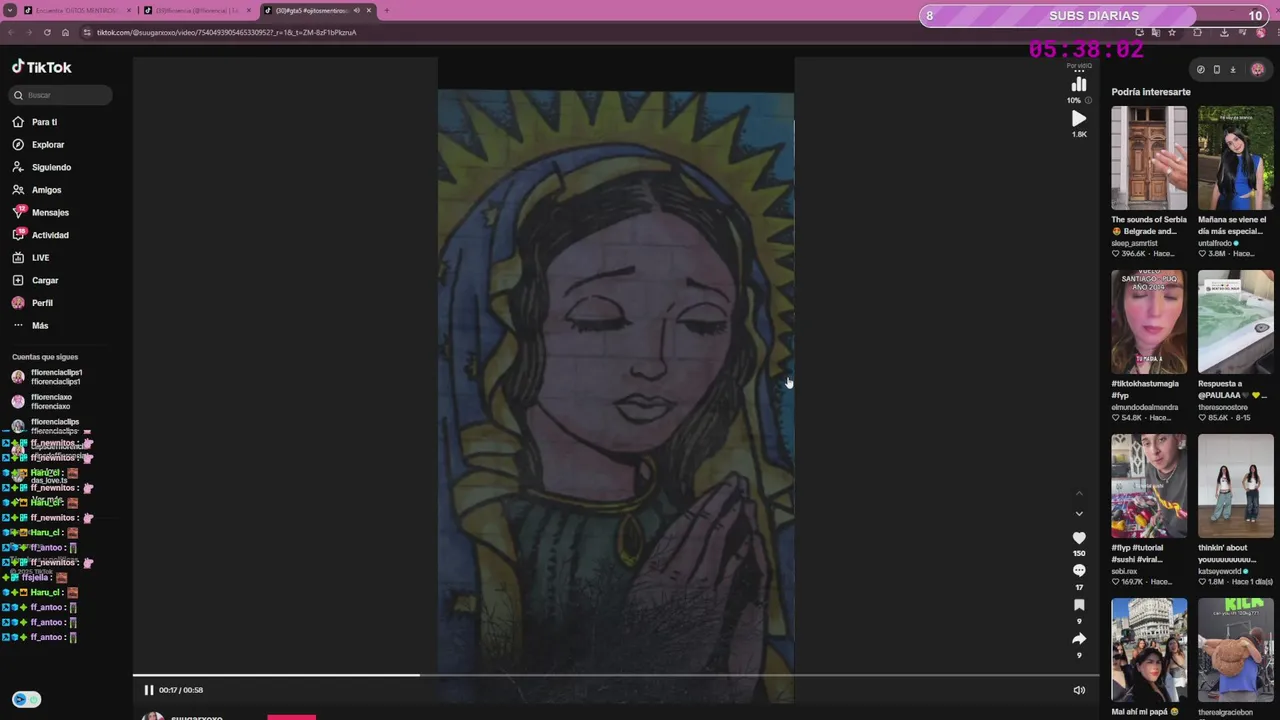The image size is (1280, 720).
Task: Reload the page with the refresh button
Action: (47, 32)
